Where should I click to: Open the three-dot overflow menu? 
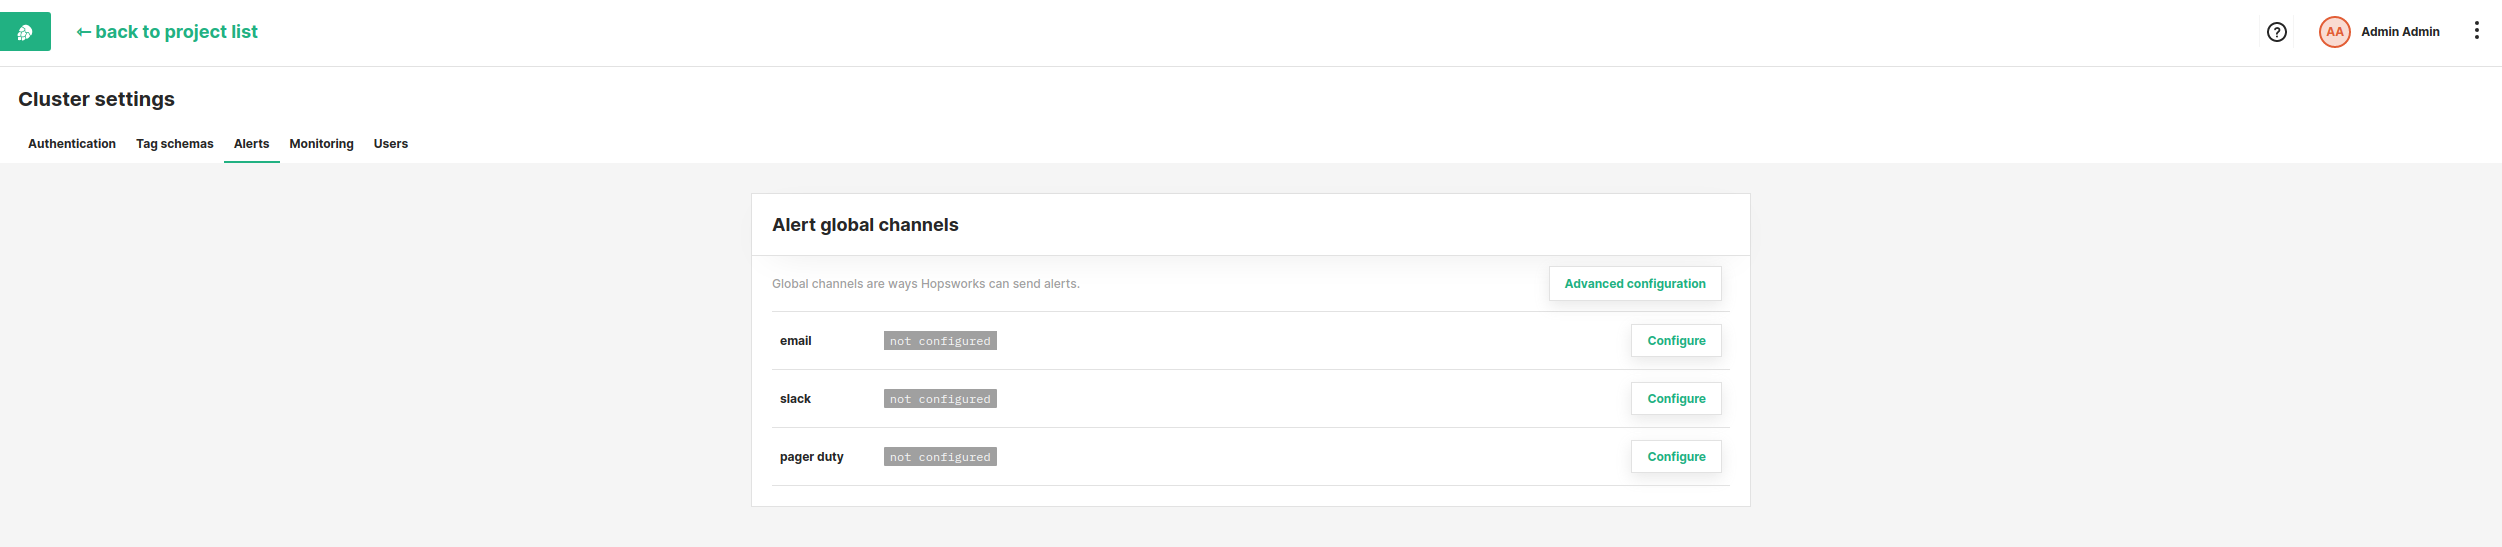(2477, 31)
